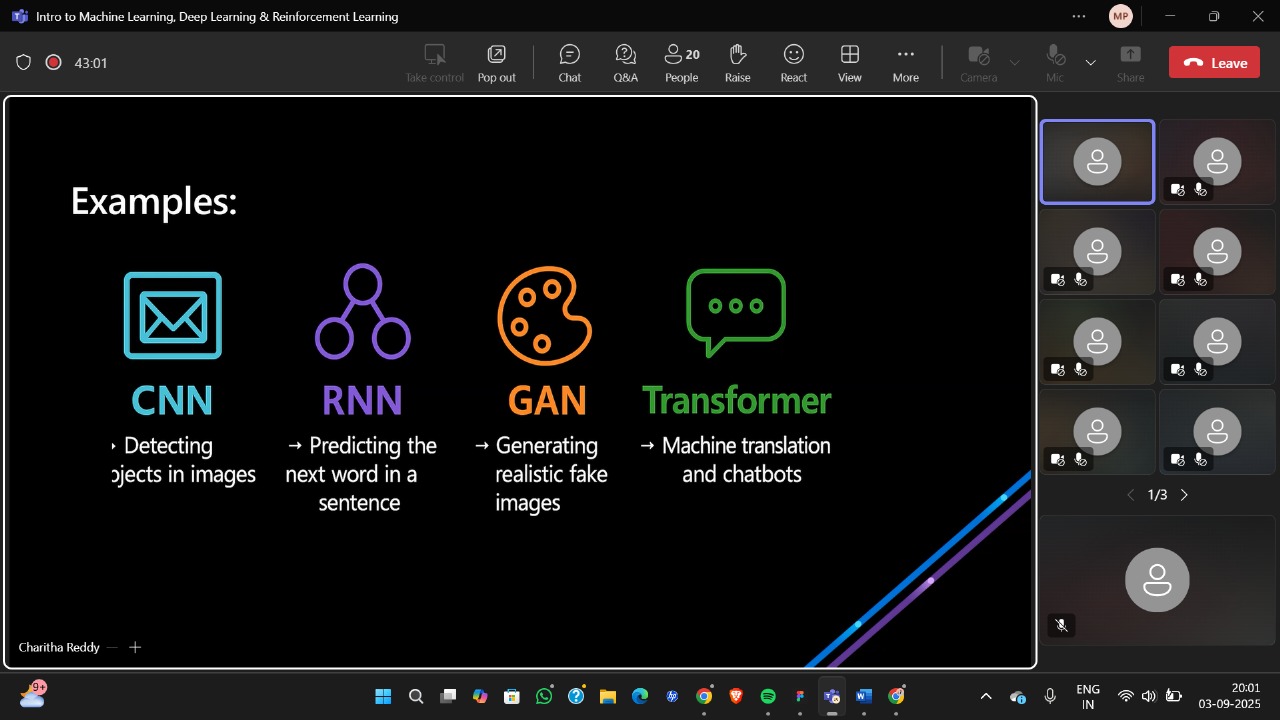
Task: Open the Chat panel
Action: [x=569, y=62]
